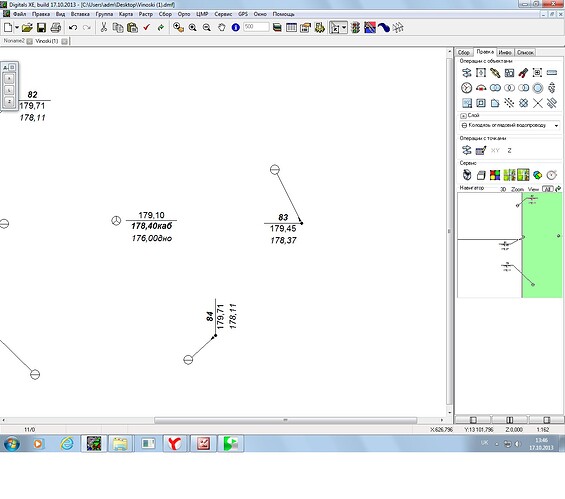Select the Pan hand tool
The width and height of the screenshot is (565, 499).
pos(221,27)
